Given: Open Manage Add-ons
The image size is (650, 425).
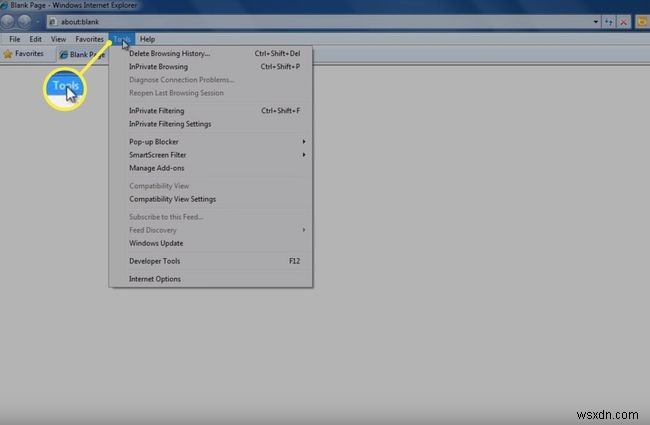Looking at the screenshot, I should pyautogui.click(x=211, y=168).
